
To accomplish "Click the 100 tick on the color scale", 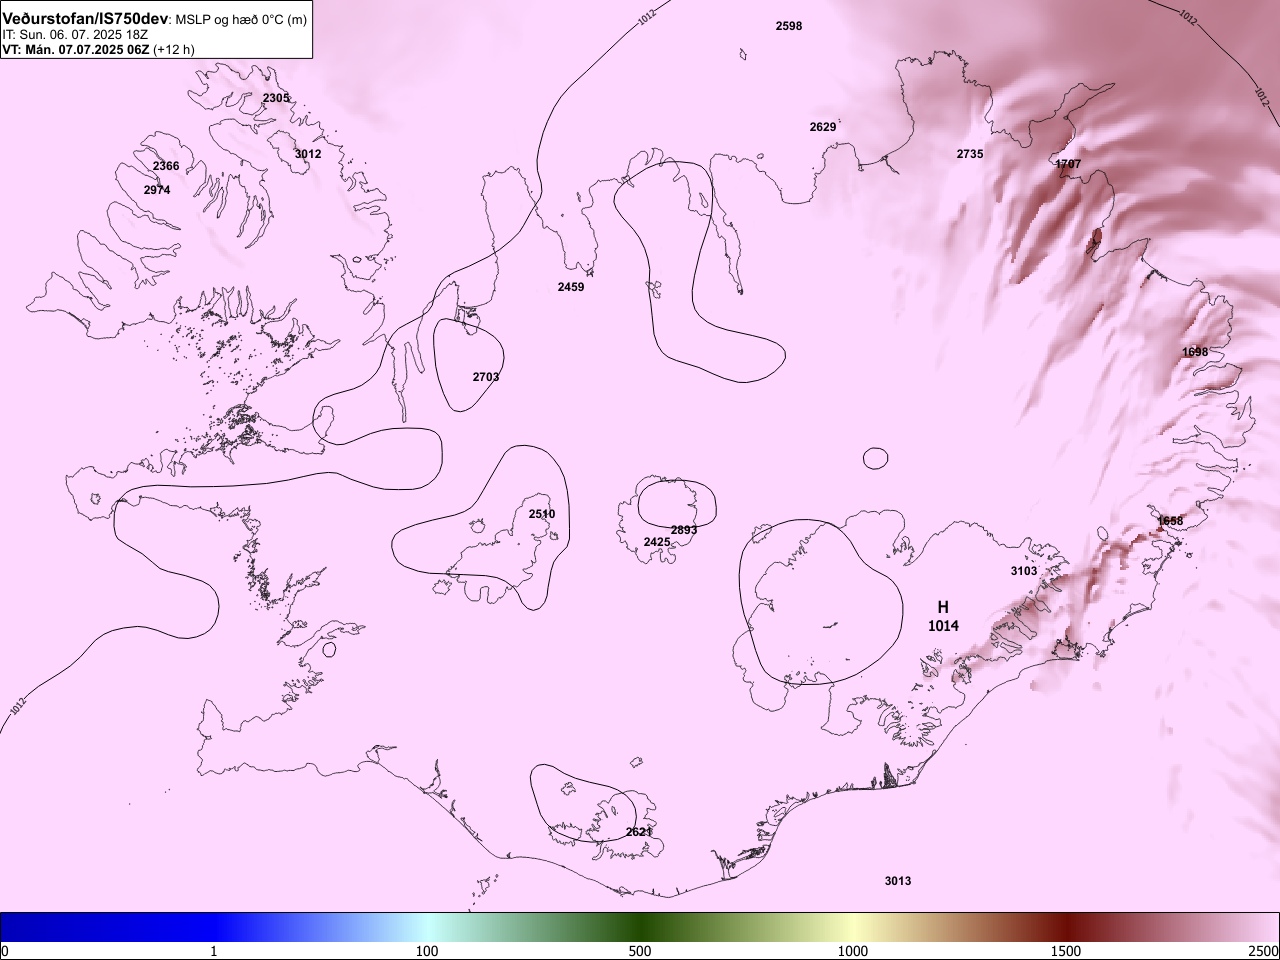I will 427,951.
